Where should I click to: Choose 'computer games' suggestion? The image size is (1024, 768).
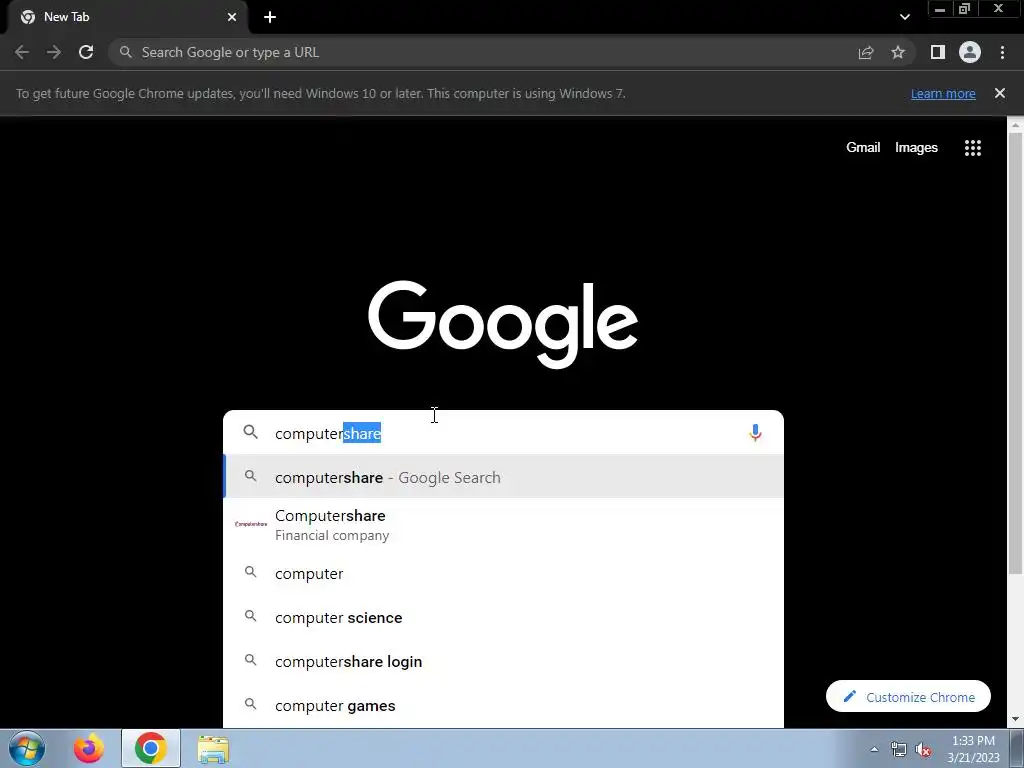tap(504, 706)
